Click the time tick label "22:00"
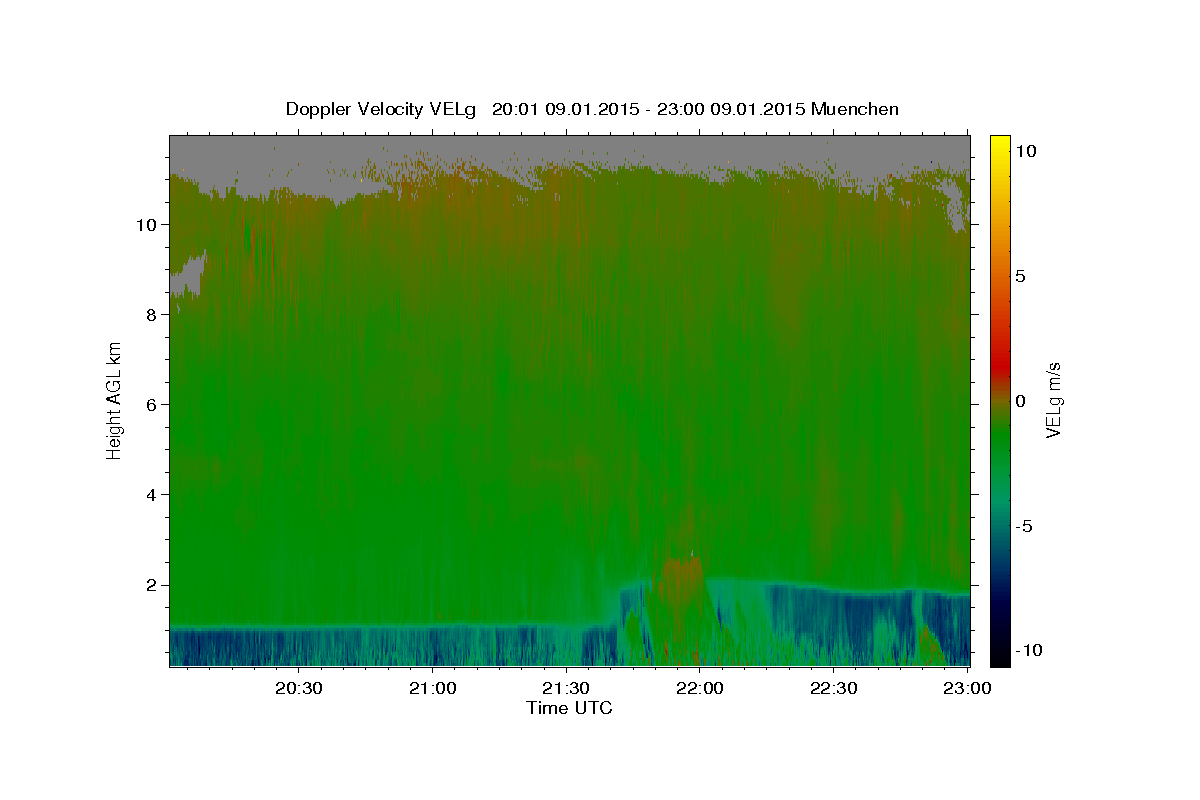 click(700, 689)
